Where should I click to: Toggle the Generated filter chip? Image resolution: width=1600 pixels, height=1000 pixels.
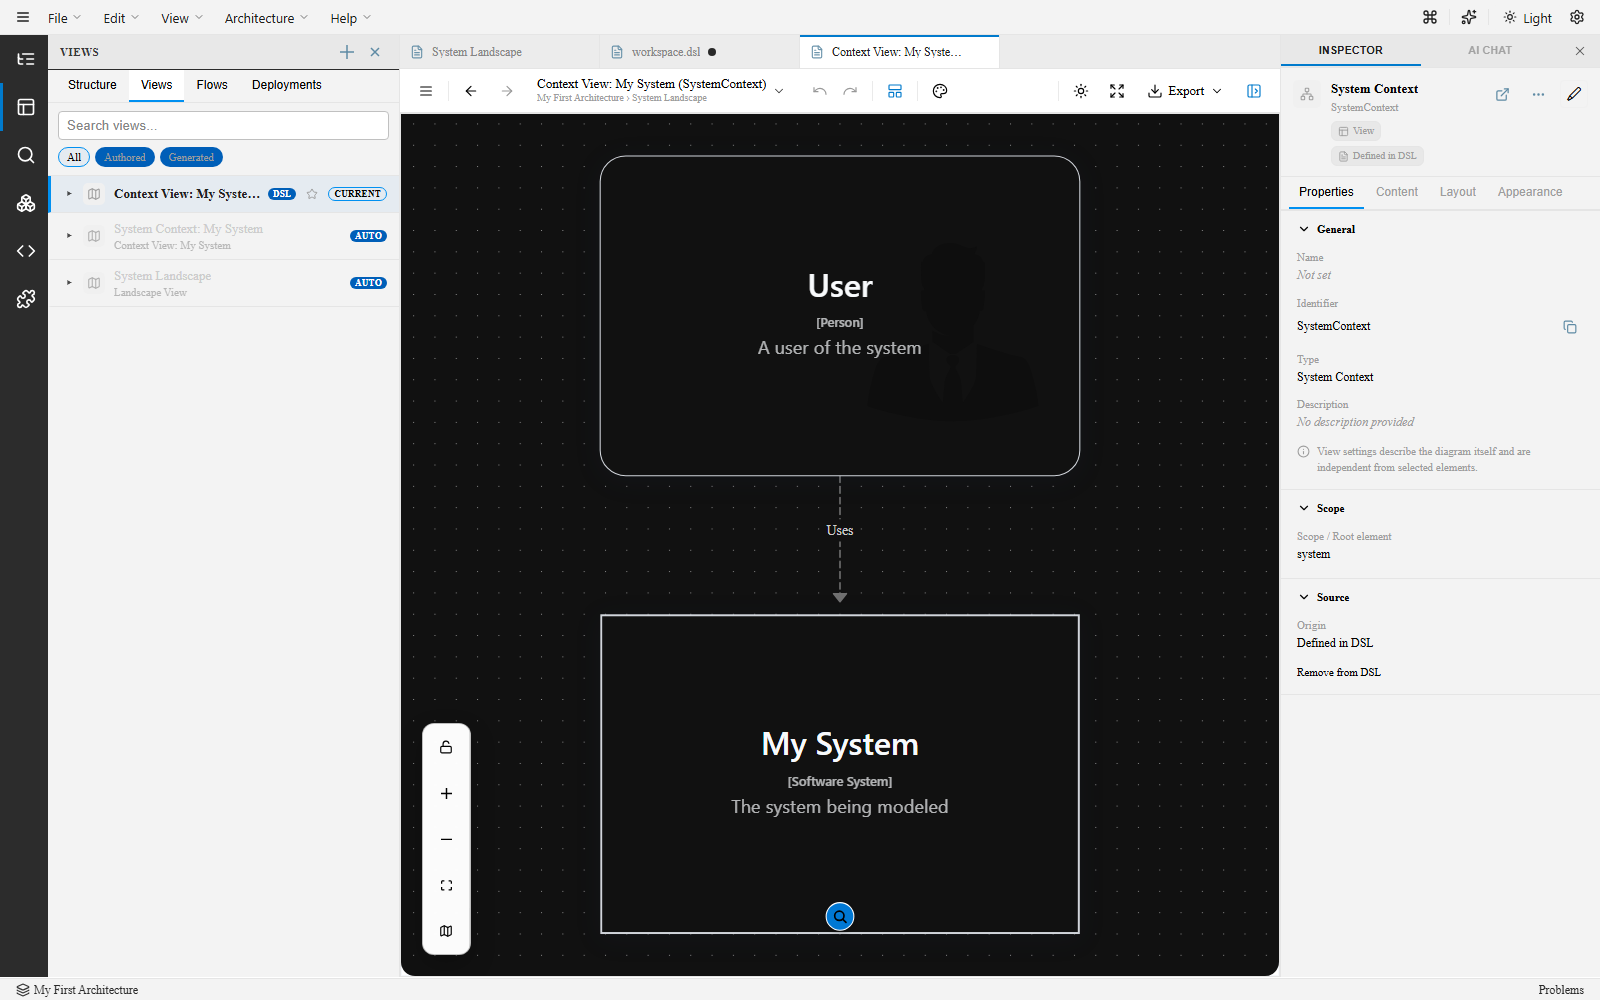(191, 157)
